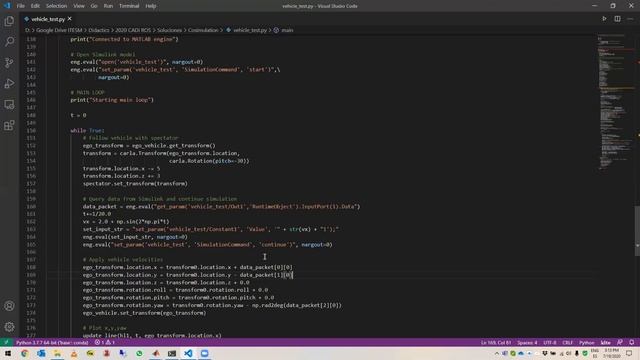Open the Accounts menu icon
The width and height of the screenshot is (640, 360).
point(9,306)
